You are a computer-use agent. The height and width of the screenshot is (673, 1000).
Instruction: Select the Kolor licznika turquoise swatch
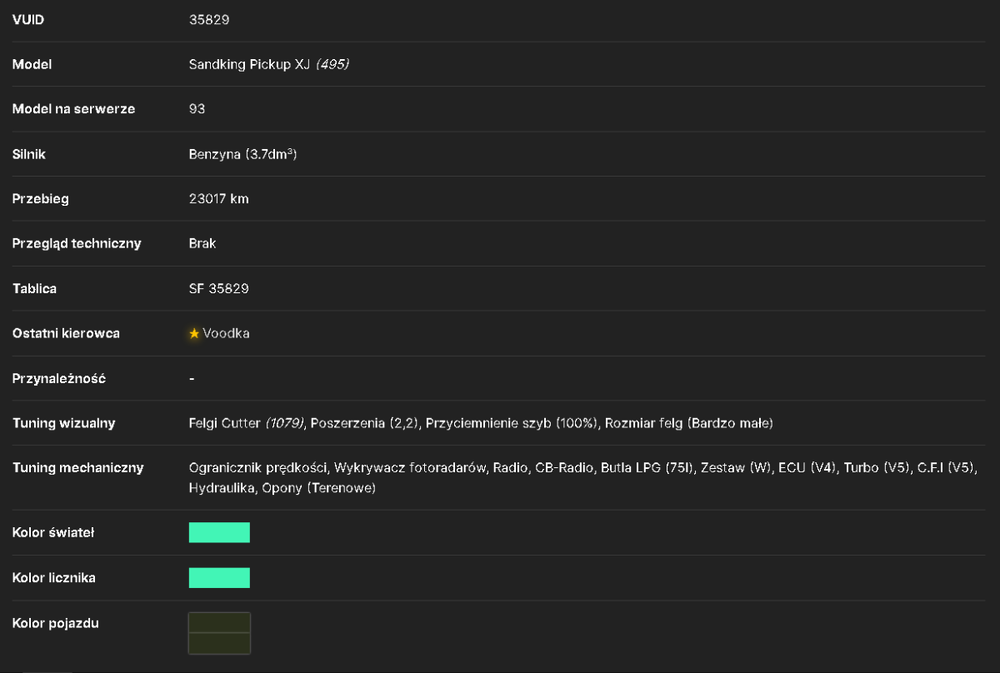(219, 578)
